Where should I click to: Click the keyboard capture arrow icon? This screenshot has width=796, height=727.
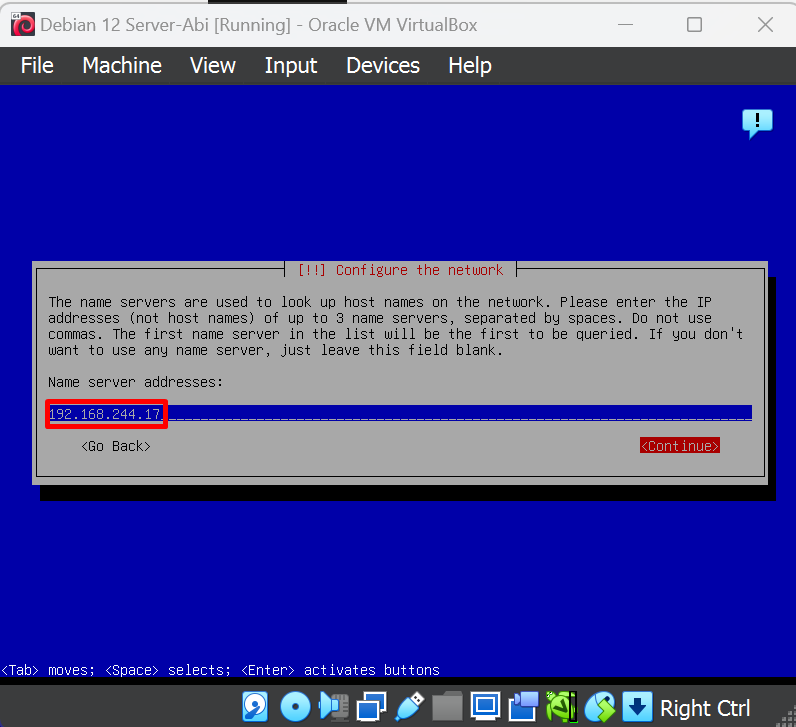[637, 707]
